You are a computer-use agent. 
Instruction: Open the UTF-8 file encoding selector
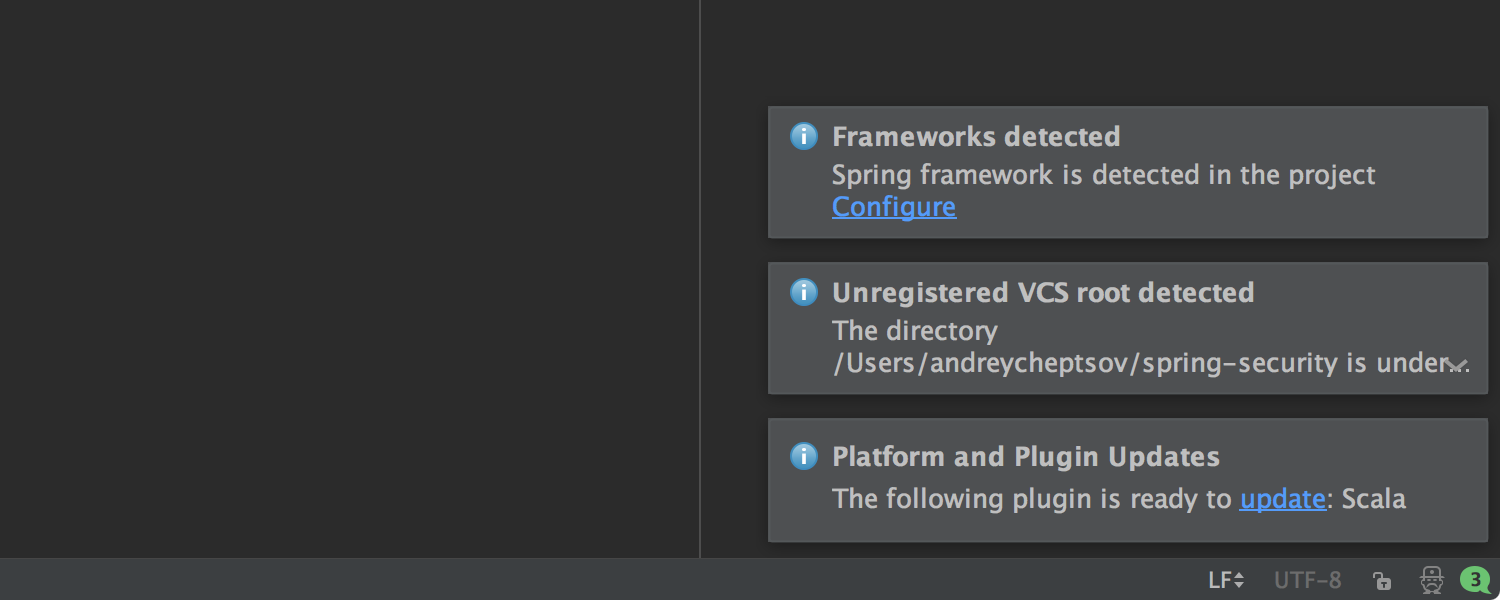(x=1306, y=580)
